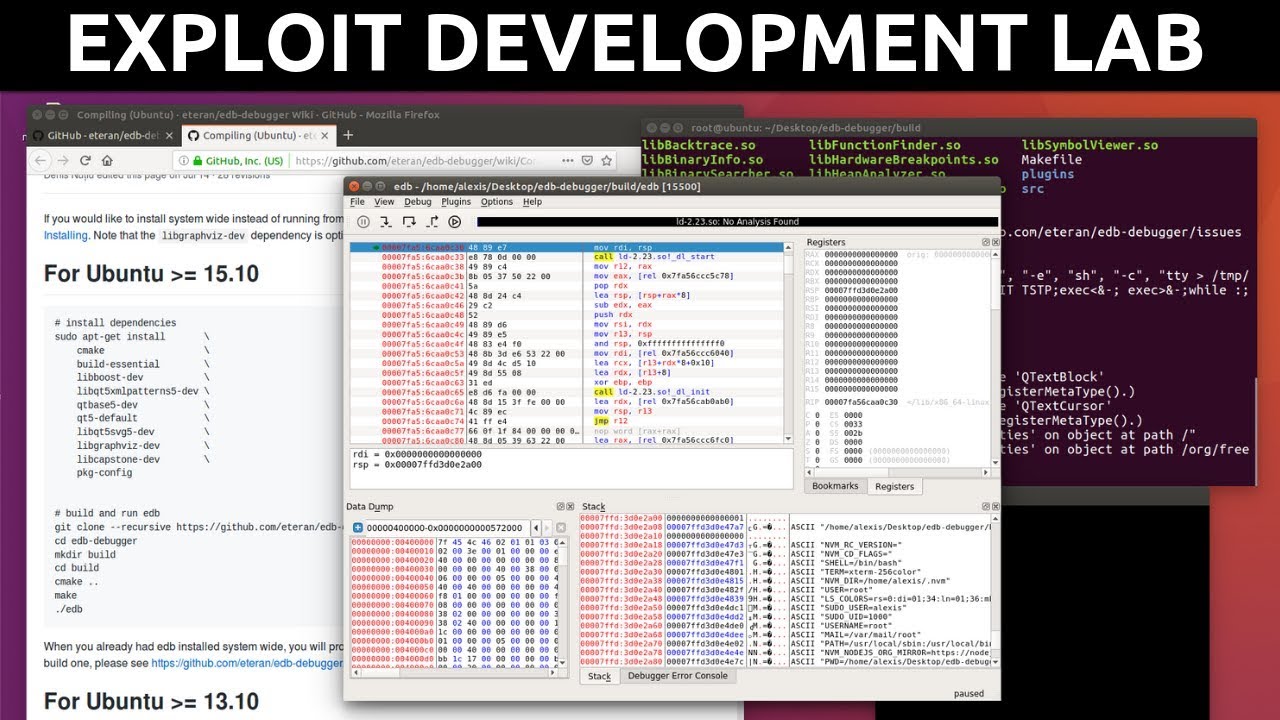Click the disassembly scrollbar down arrow

point(786,438)
